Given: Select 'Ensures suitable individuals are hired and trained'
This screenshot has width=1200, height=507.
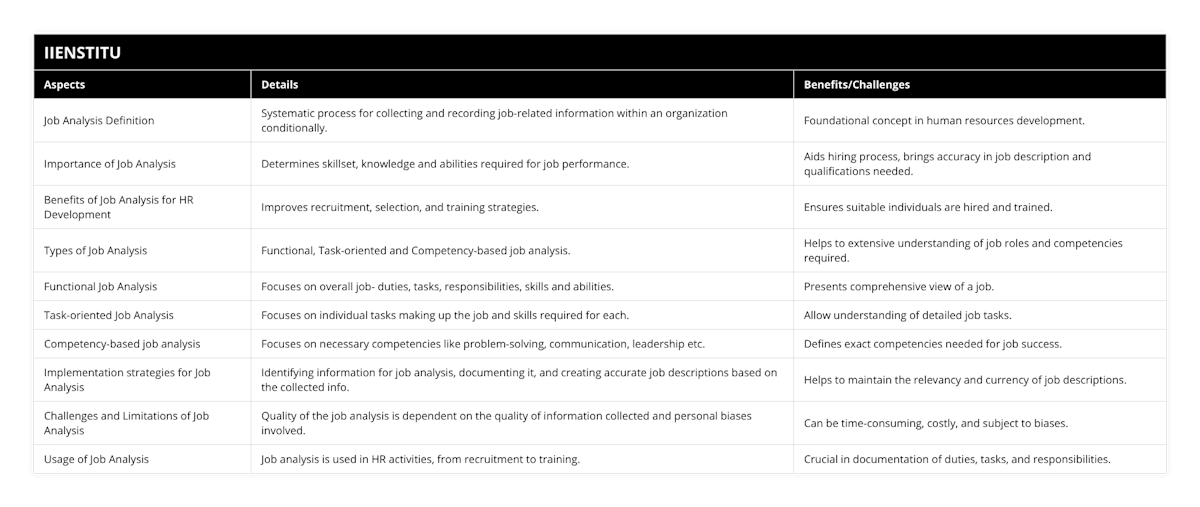Looking at the screenshot, I should click(x=928, y=207).
